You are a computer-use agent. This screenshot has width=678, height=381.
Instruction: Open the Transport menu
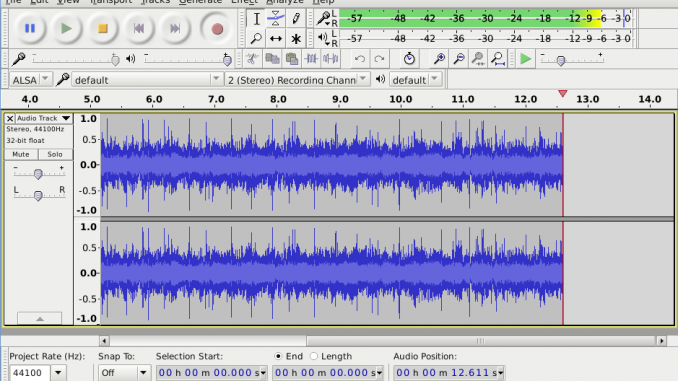tap(111, 2)
